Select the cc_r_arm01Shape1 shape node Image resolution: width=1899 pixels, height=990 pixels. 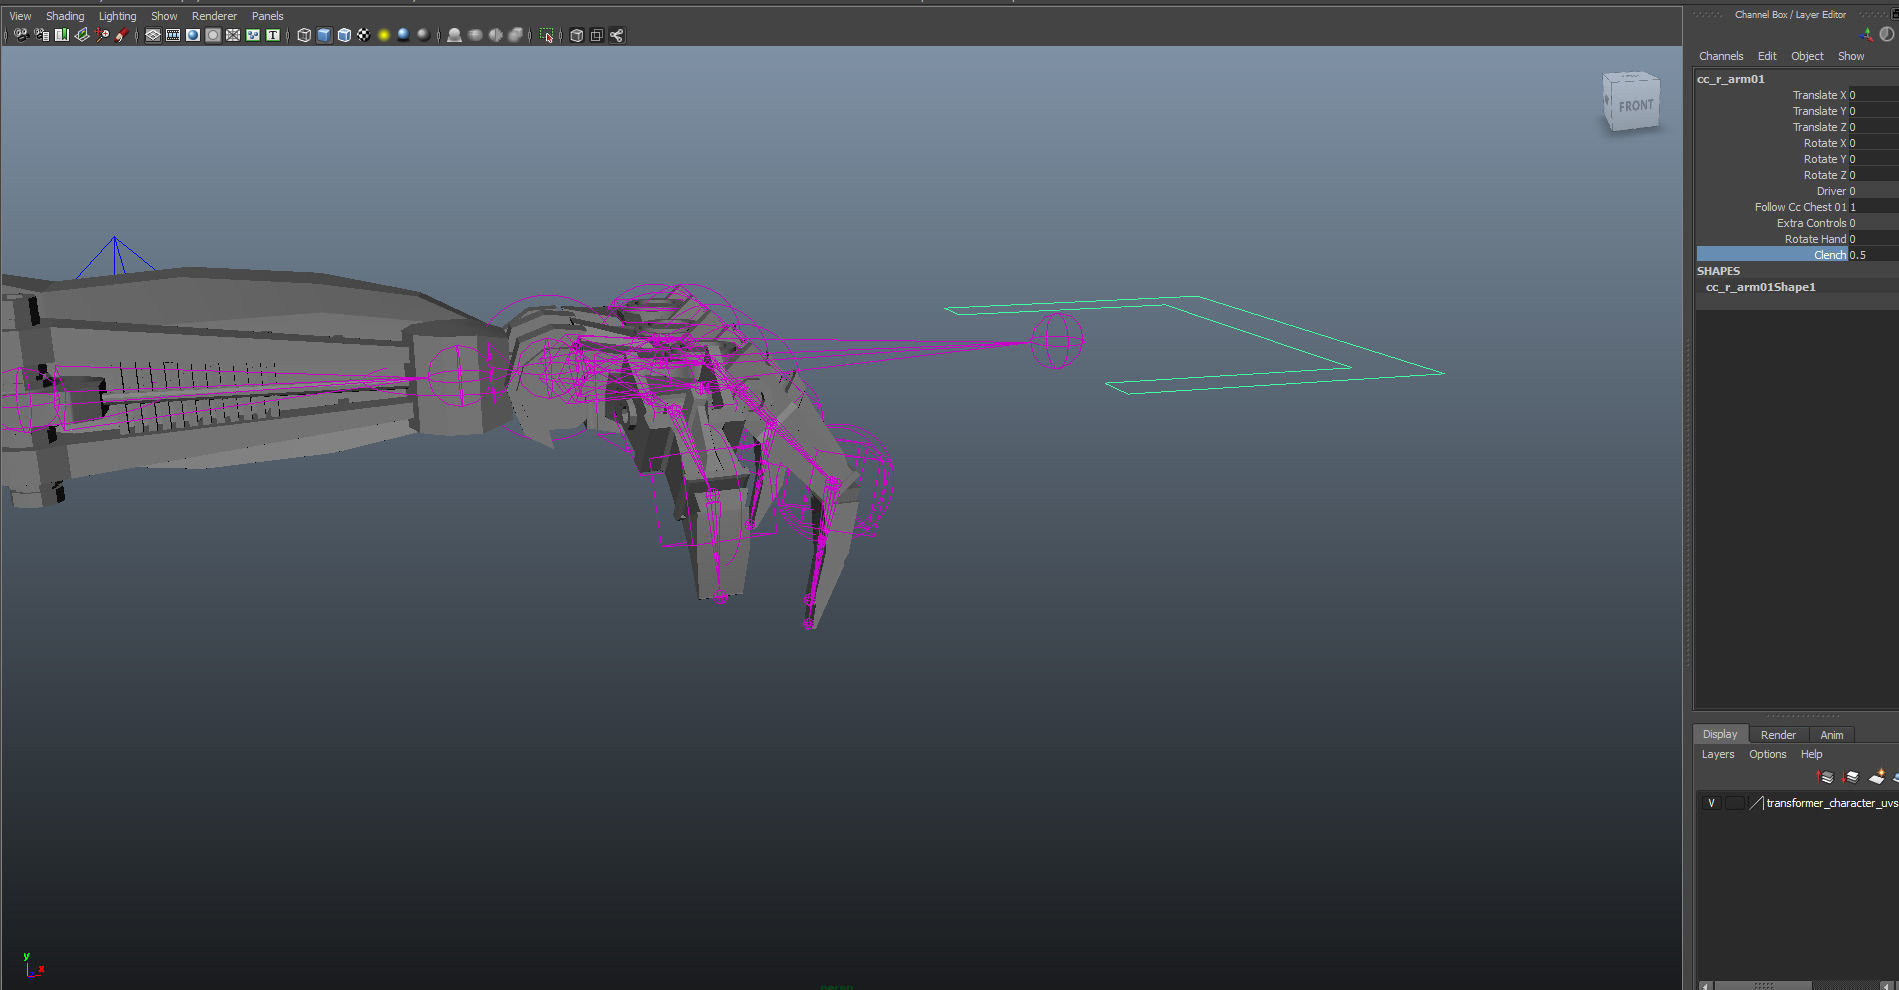1760,287
